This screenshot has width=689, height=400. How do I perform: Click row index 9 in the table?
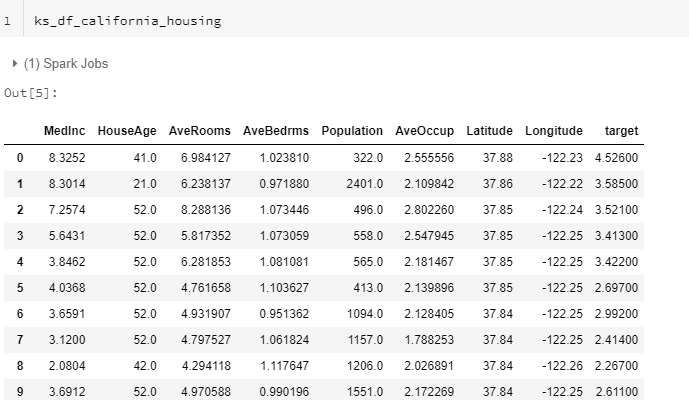(x=20, y=391)
